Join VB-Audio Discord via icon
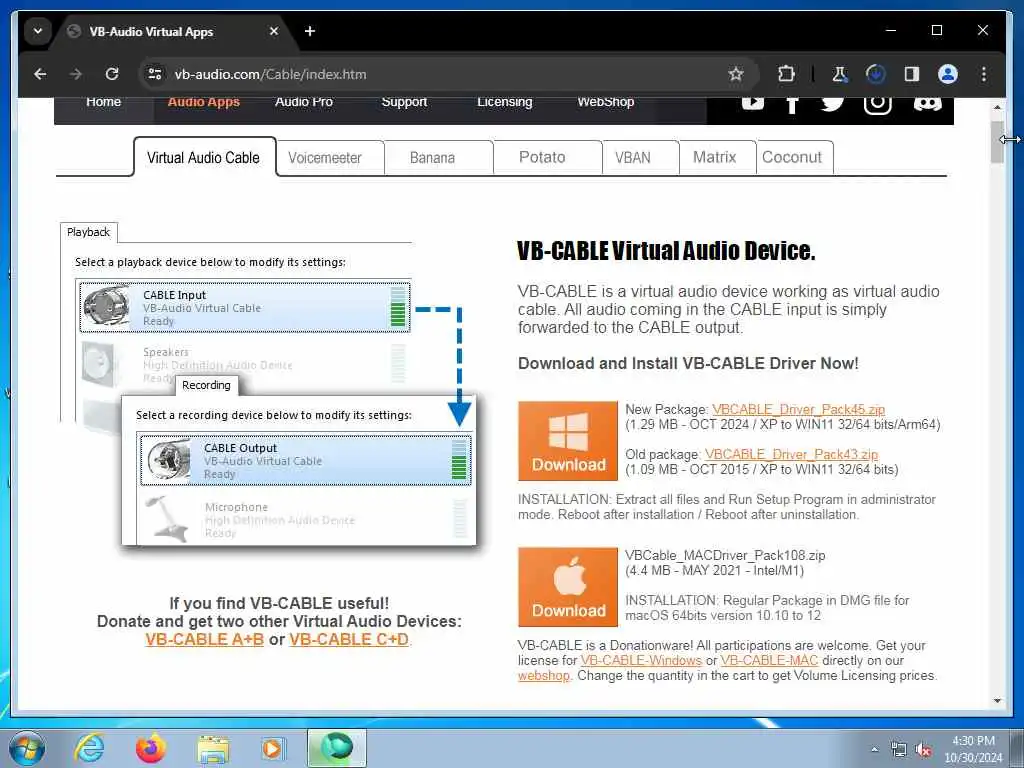 927,103
